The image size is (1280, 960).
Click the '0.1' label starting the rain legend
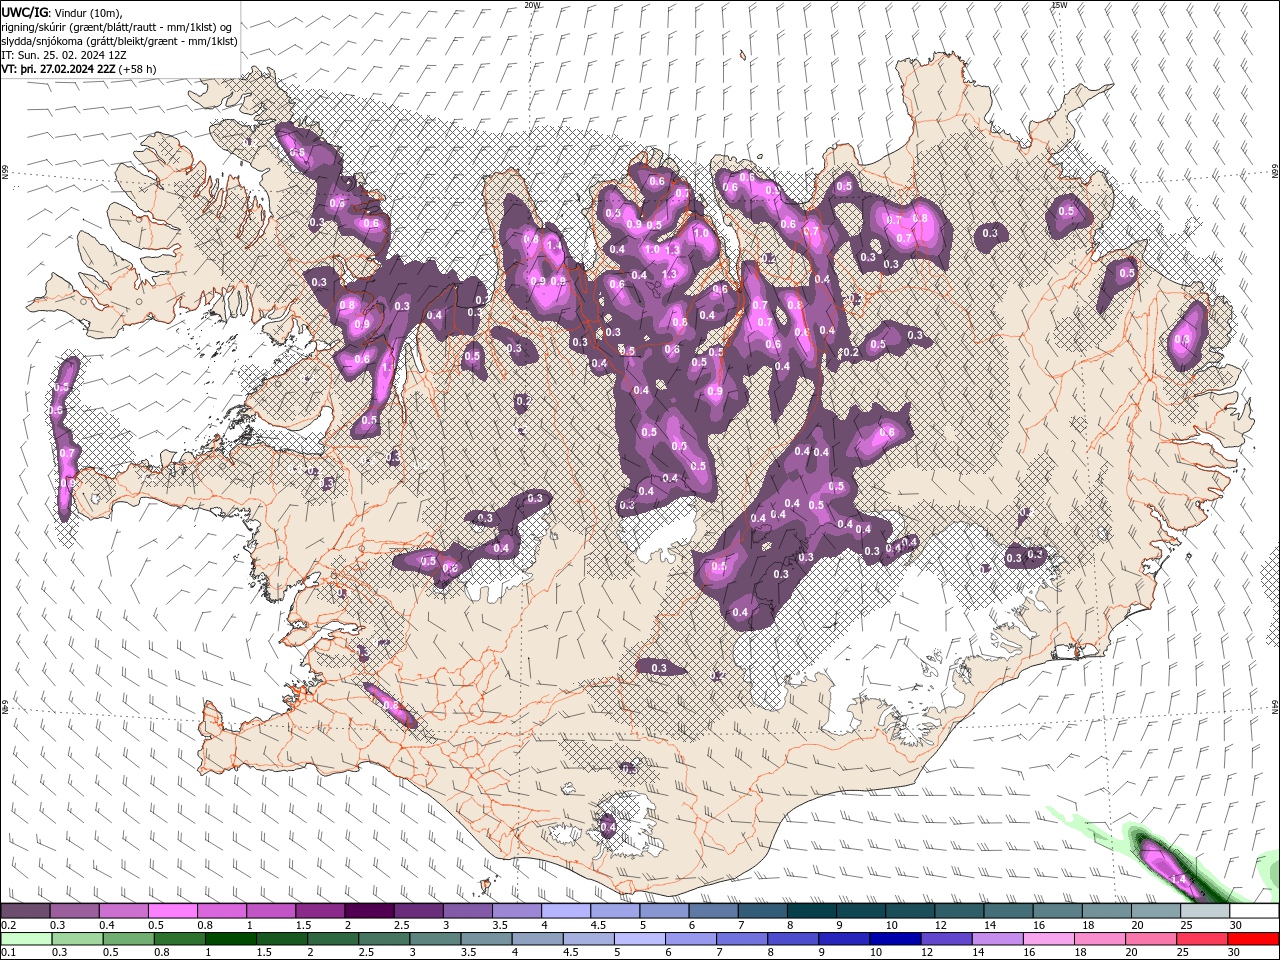(8, 953)
